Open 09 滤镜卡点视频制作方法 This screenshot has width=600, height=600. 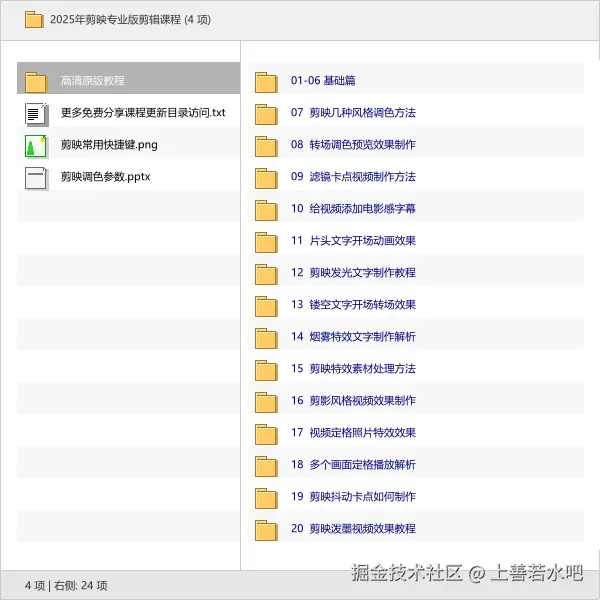pyautogui.click(x=353, y=176)
